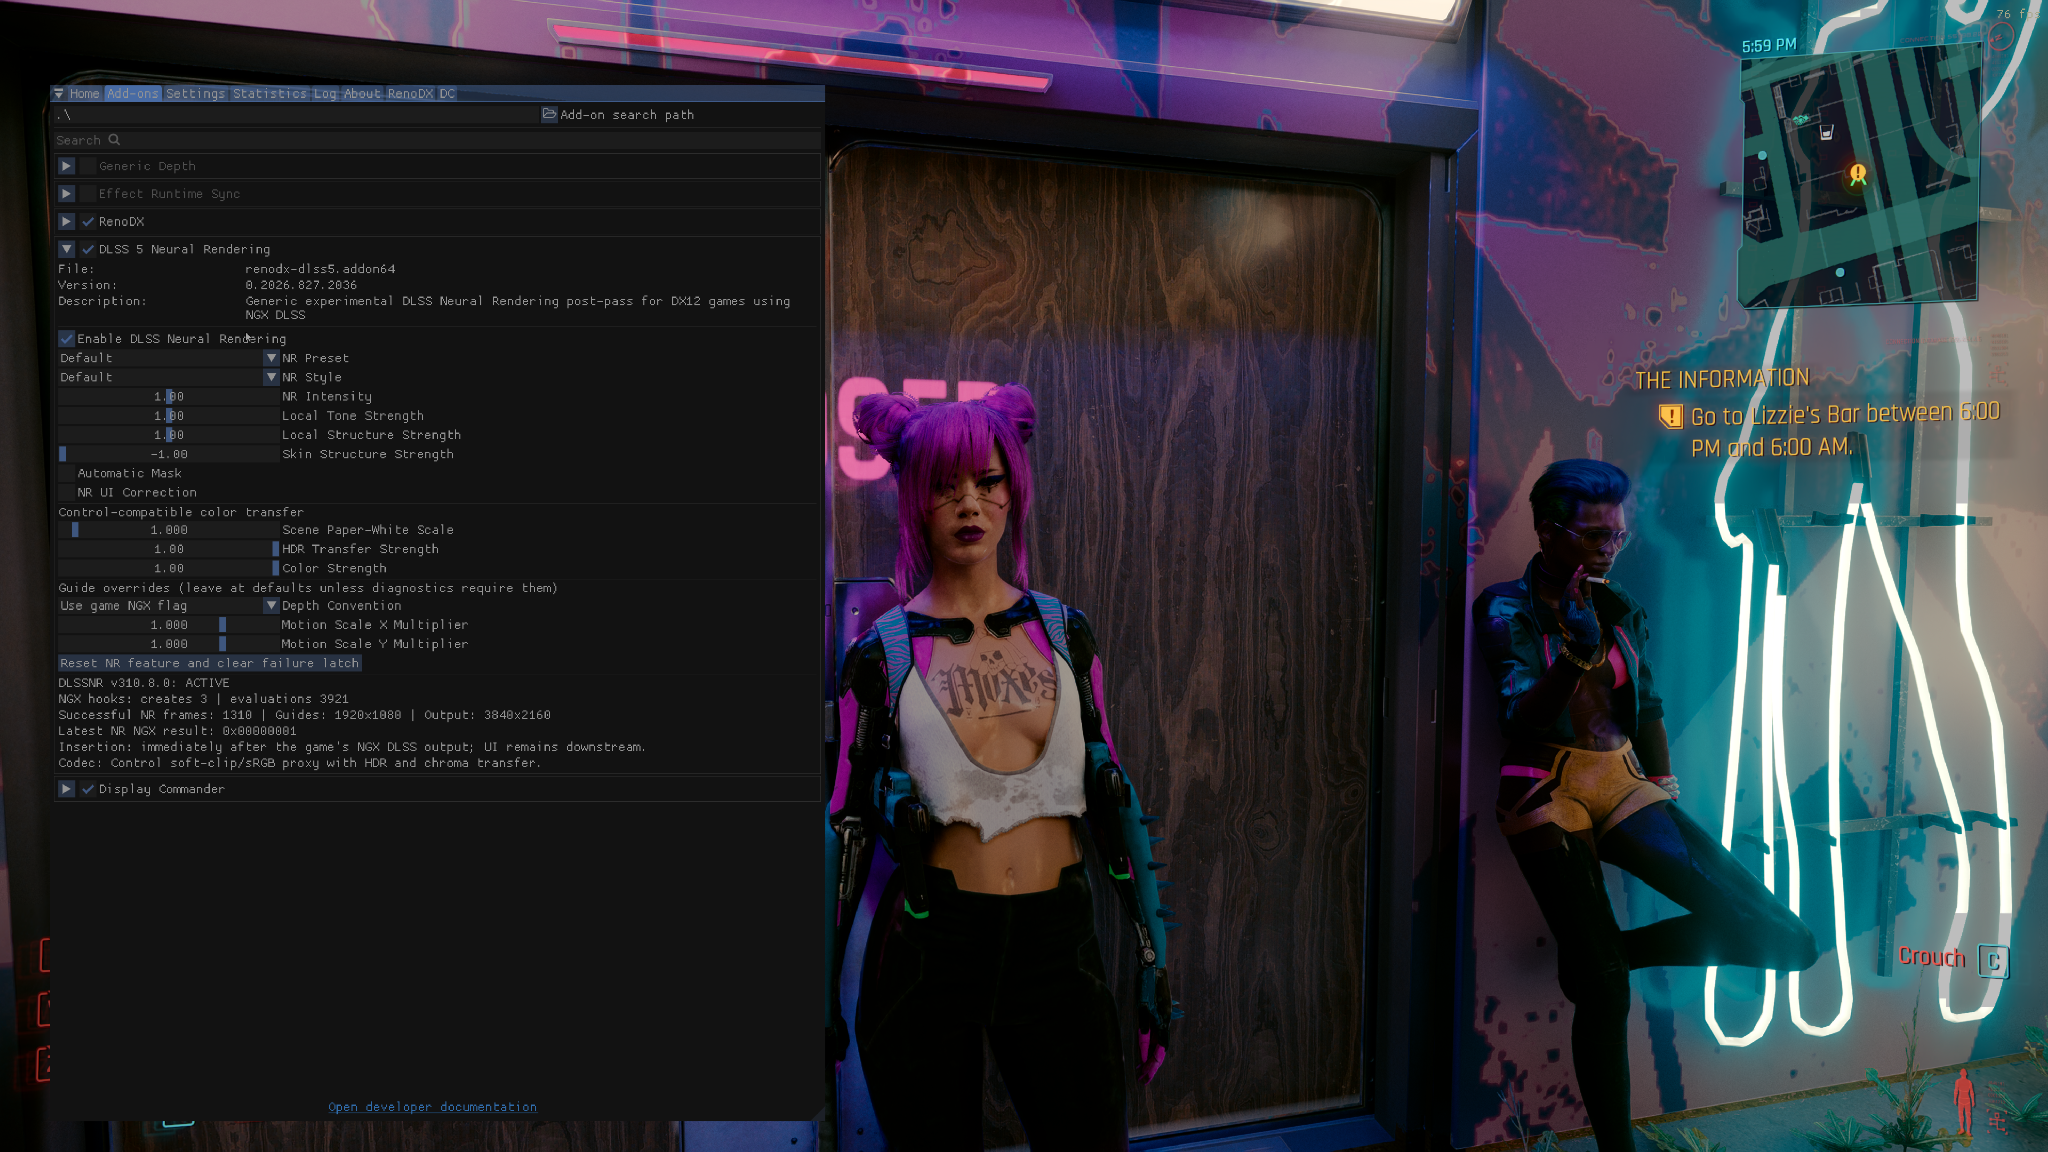The width and height of the screenshot is (2048, 1152).
Task: Expand the RenoDX section arrow
Action: tap(66, 222)
